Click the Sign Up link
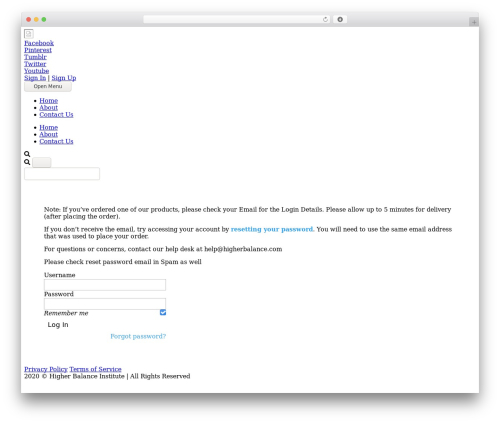The height and width of the screenshot is (423, 500). click(x=64, y=78)
